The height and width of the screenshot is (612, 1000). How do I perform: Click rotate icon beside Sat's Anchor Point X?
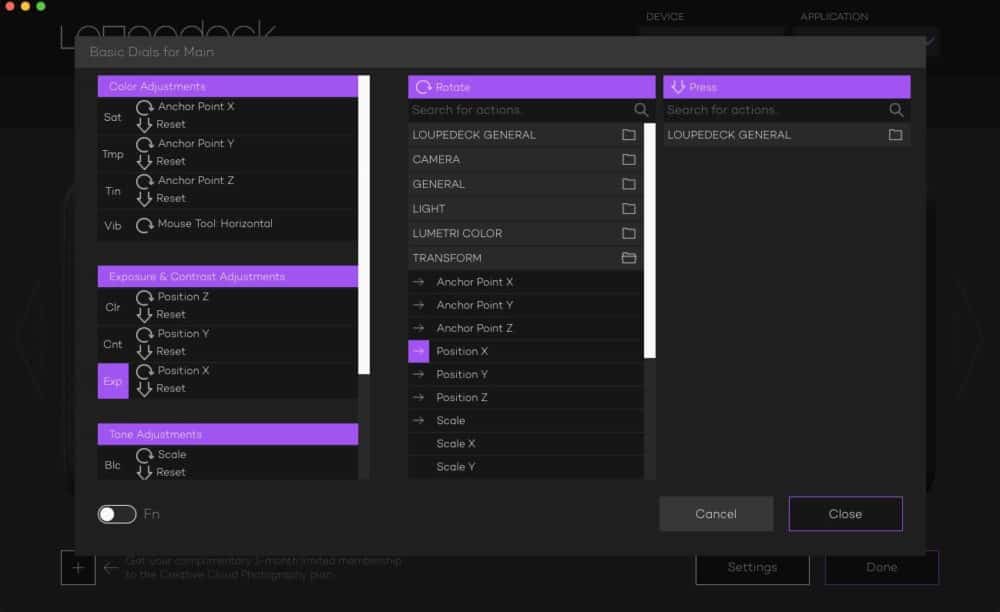[145, 107]
